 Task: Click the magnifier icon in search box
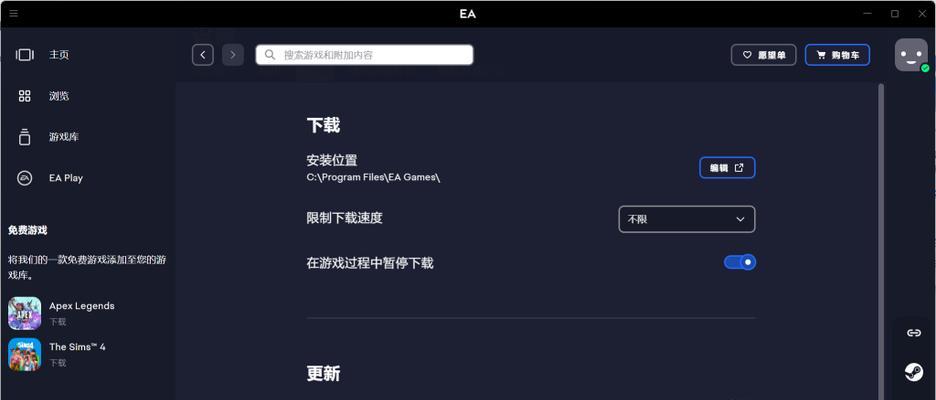point(270,55)
